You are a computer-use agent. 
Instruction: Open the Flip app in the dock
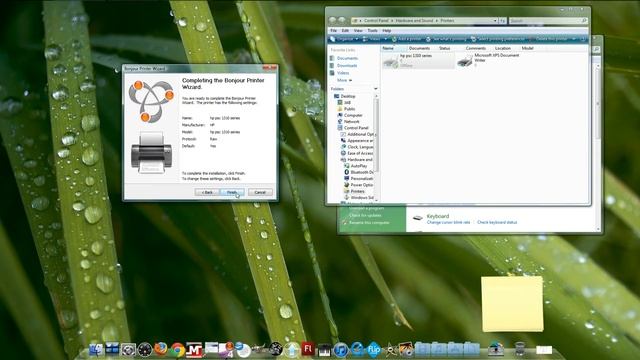pyautogui.click(x=373, y=350)
